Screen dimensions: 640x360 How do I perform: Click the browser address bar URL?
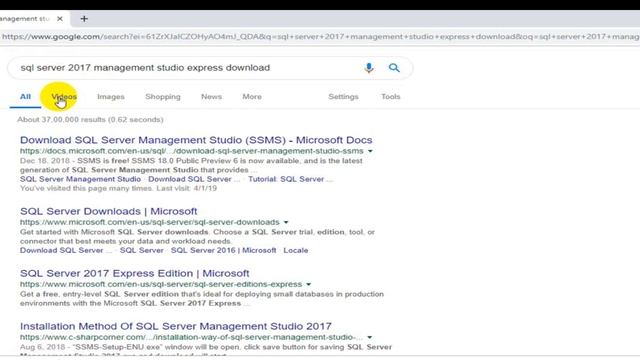[x=320, y=37]
